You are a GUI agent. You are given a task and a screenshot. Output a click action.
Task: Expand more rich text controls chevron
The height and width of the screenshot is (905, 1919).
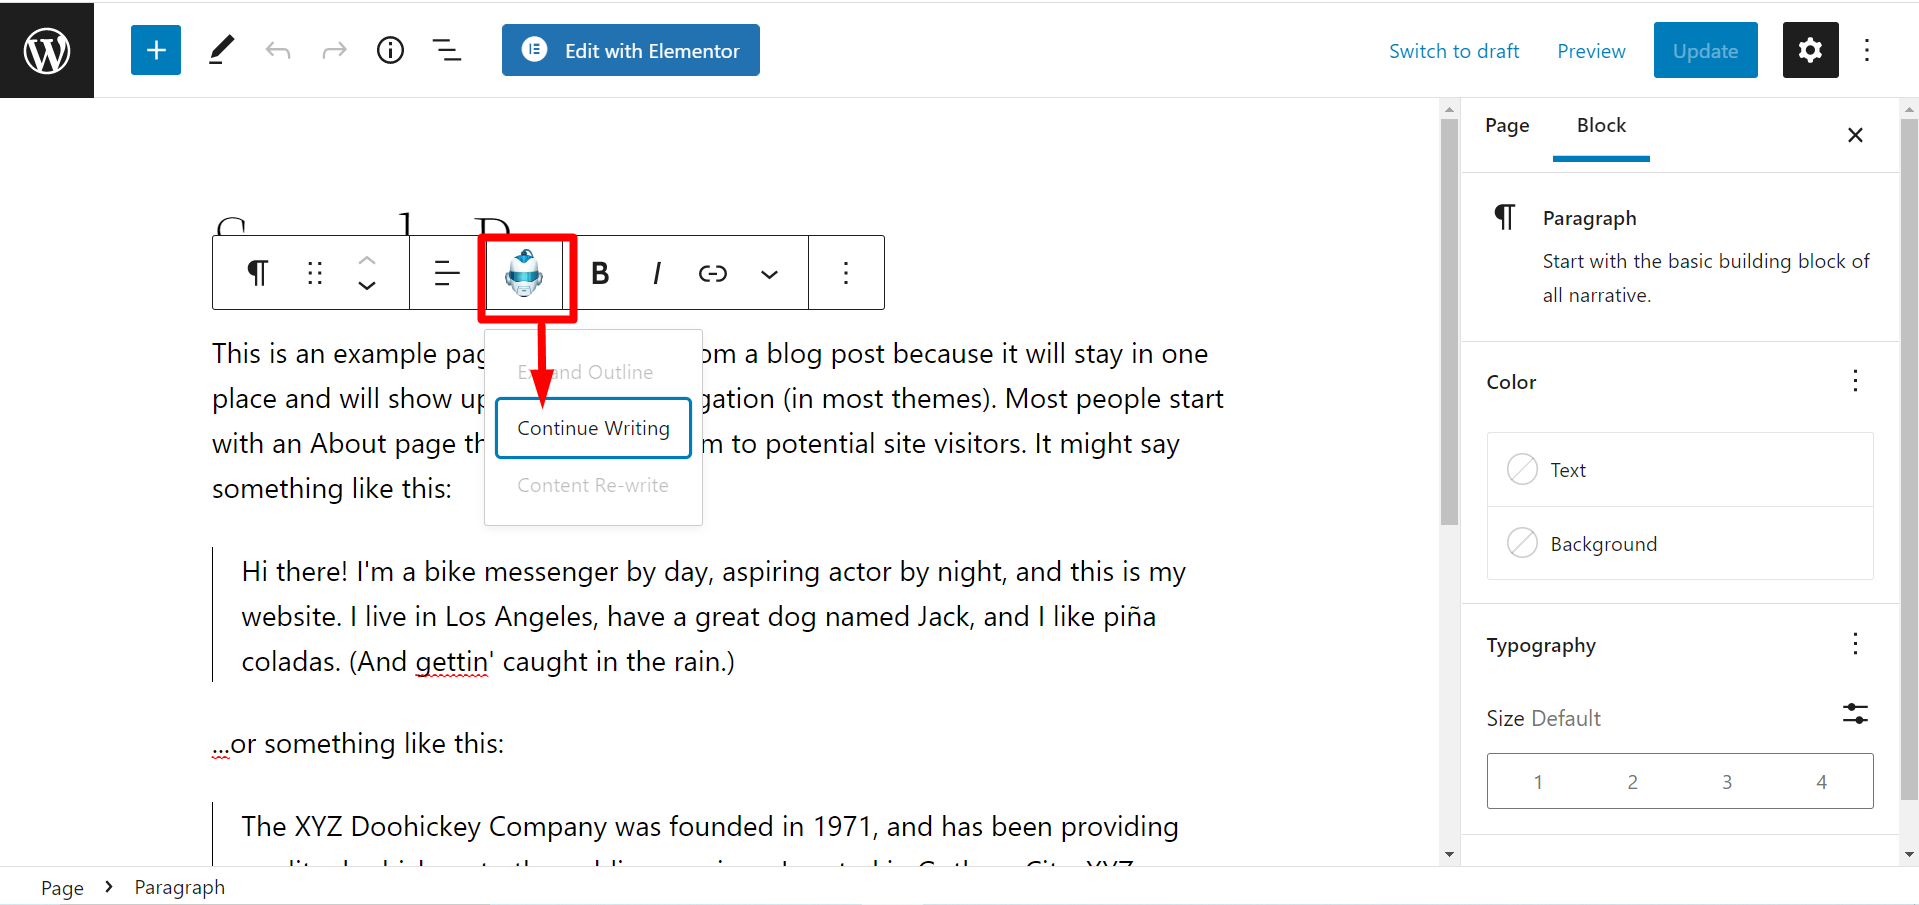[x=768, y=274]
